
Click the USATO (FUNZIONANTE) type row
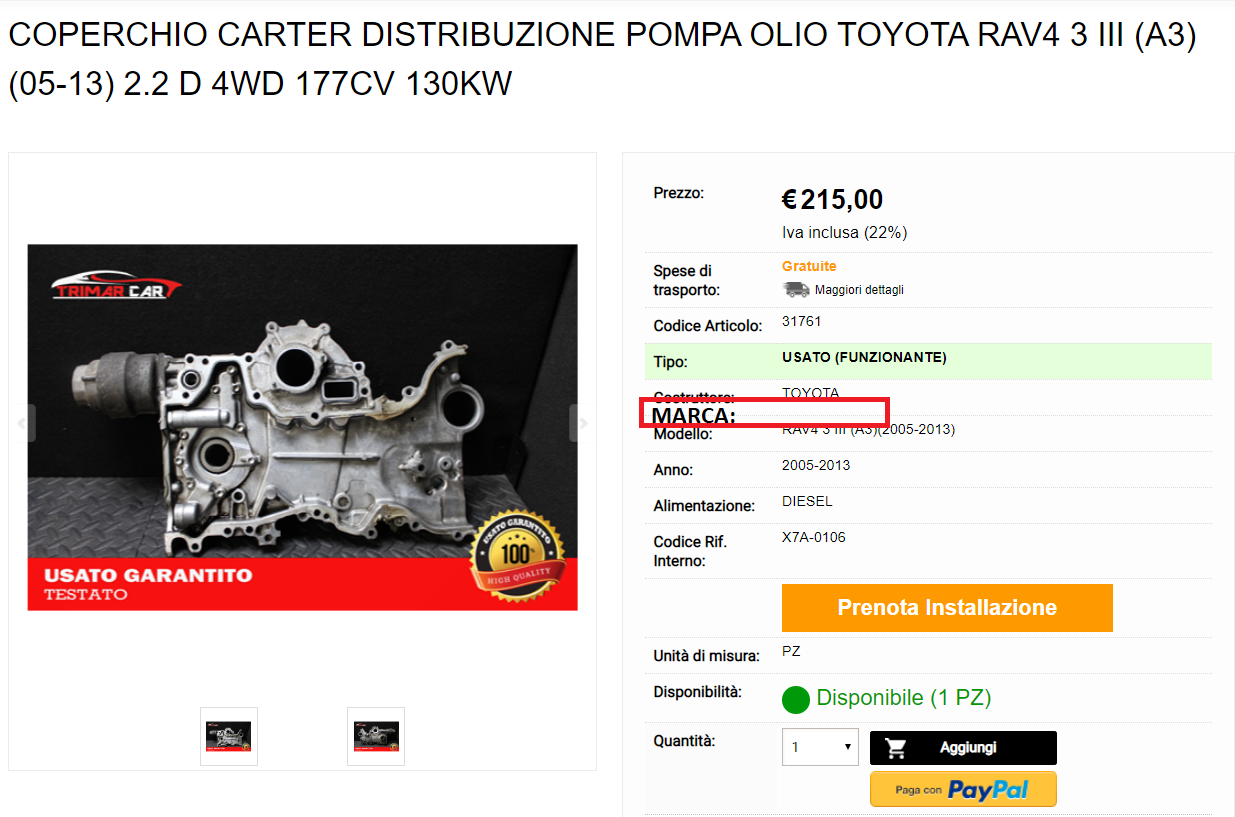pyautogui.click(x=928, y=361)
